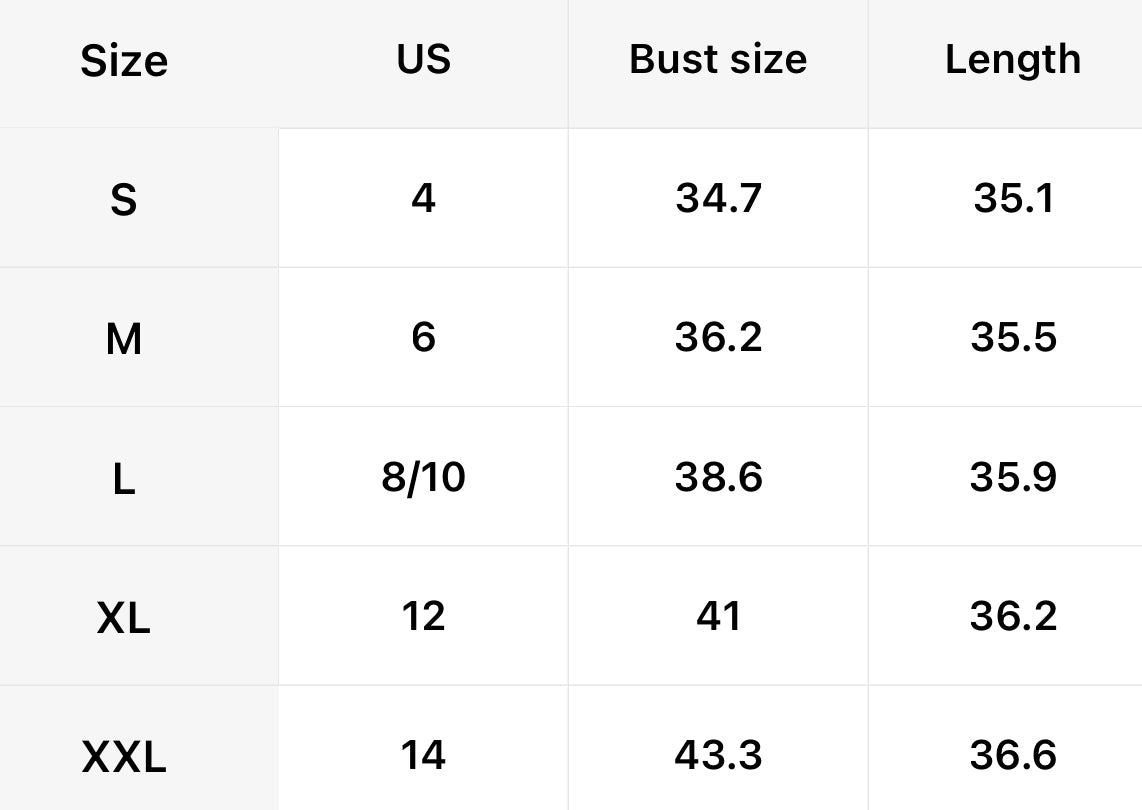The width and height of the screenshot is (1142, 810).
Task: Click length 35.5 cell
Action: 1013,338
